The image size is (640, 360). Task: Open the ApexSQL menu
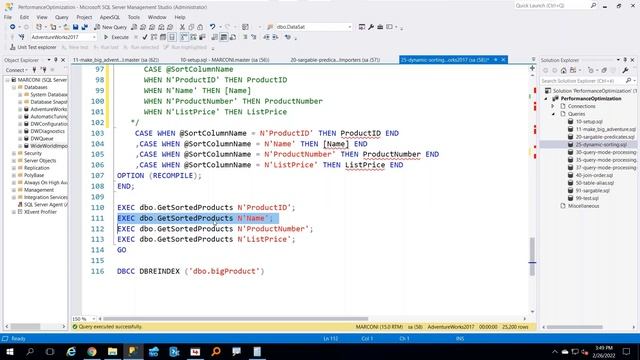tap(110, 17)
